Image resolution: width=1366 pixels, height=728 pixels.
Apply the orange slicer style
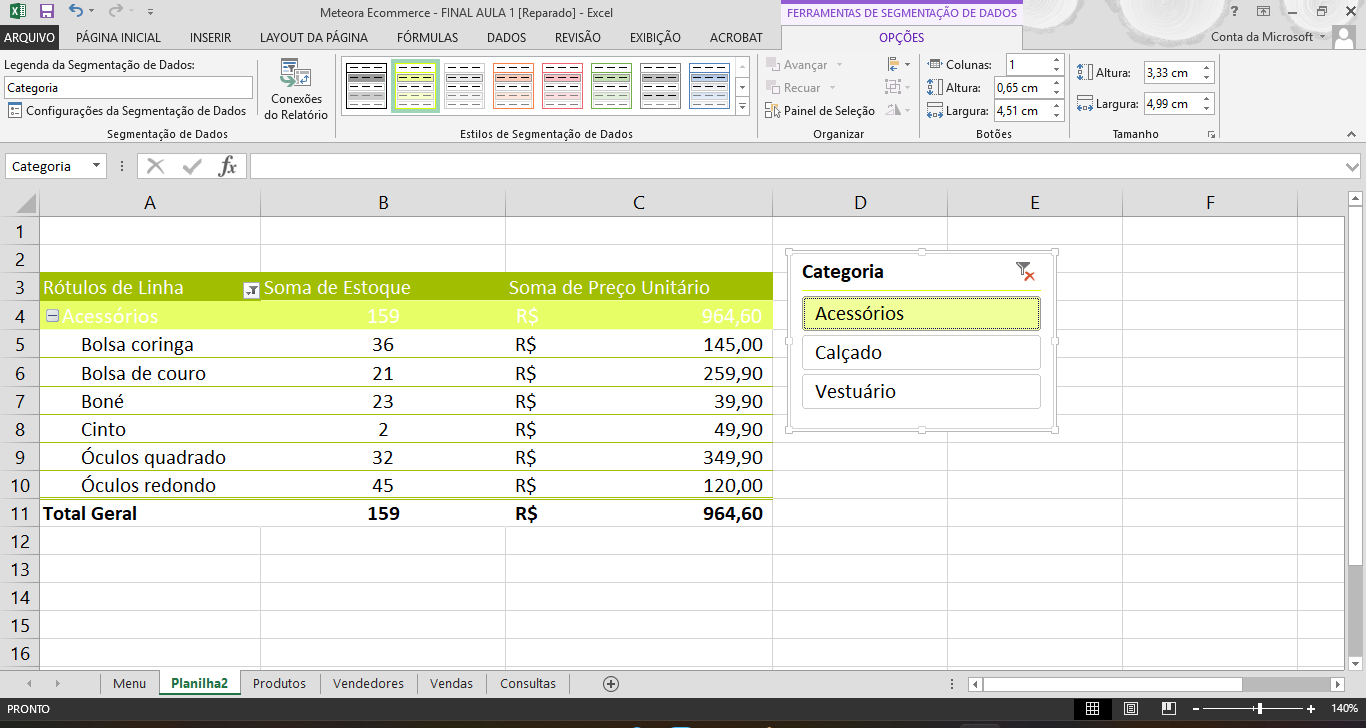pos(514,86)
